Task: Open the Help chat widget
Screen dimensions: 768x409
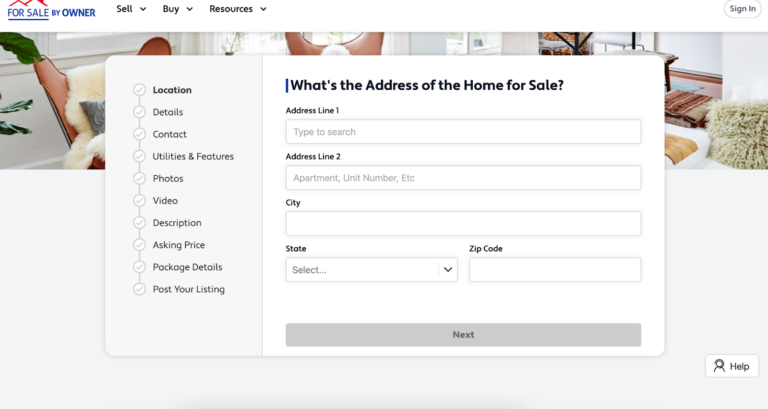Action: [731, 366]
